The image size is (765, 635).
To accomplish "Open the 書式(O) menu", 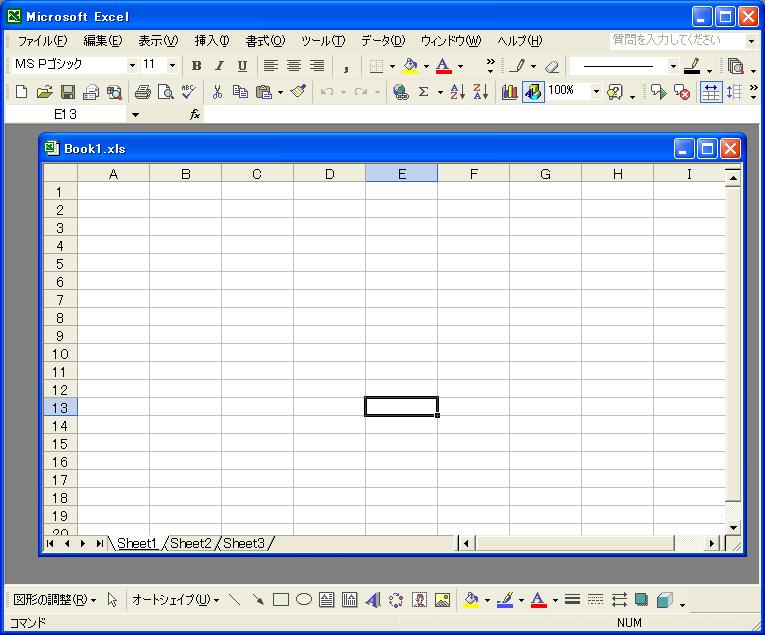I will [x=265, y=40].
